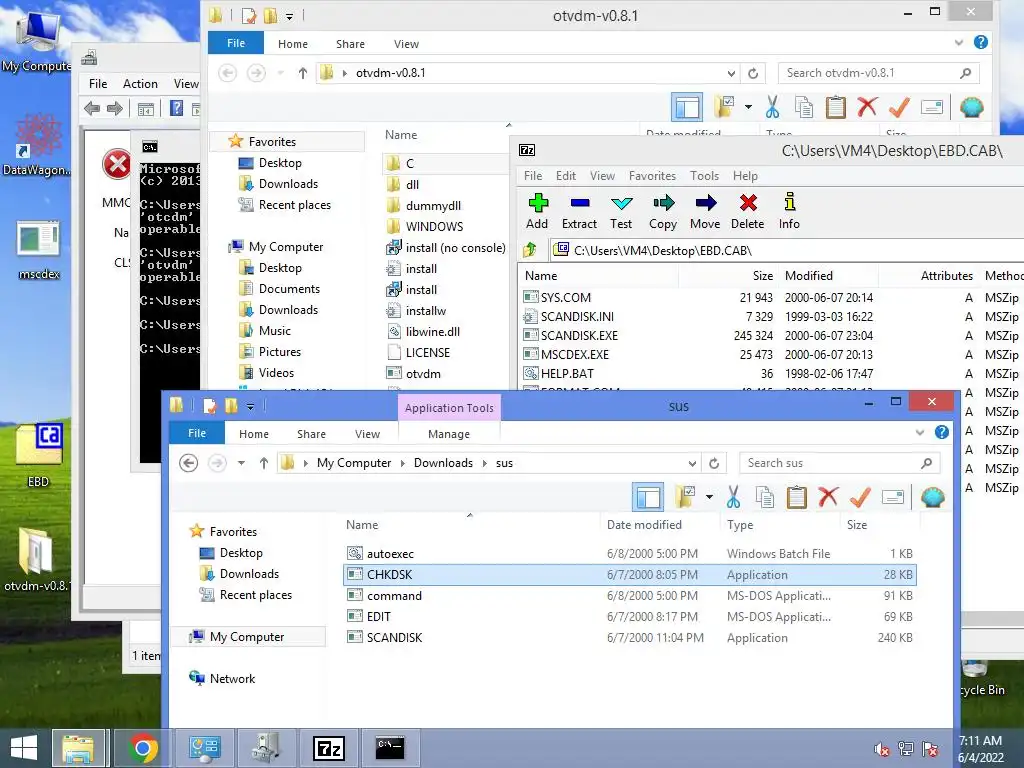Screen dimensions: 1024x768
Task: Click the orange checkmark in otvdm-v0.8.1 toolbar
Action: (899, 107)
